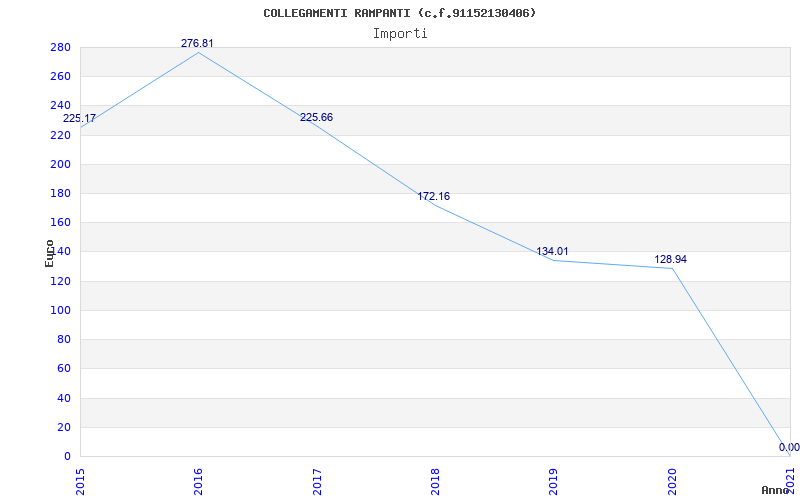Click the chart title COLLEGAMENTI RAMPANTI
Image resolution: width=800 pixels, height=500 pixels.
pos(399,13)
